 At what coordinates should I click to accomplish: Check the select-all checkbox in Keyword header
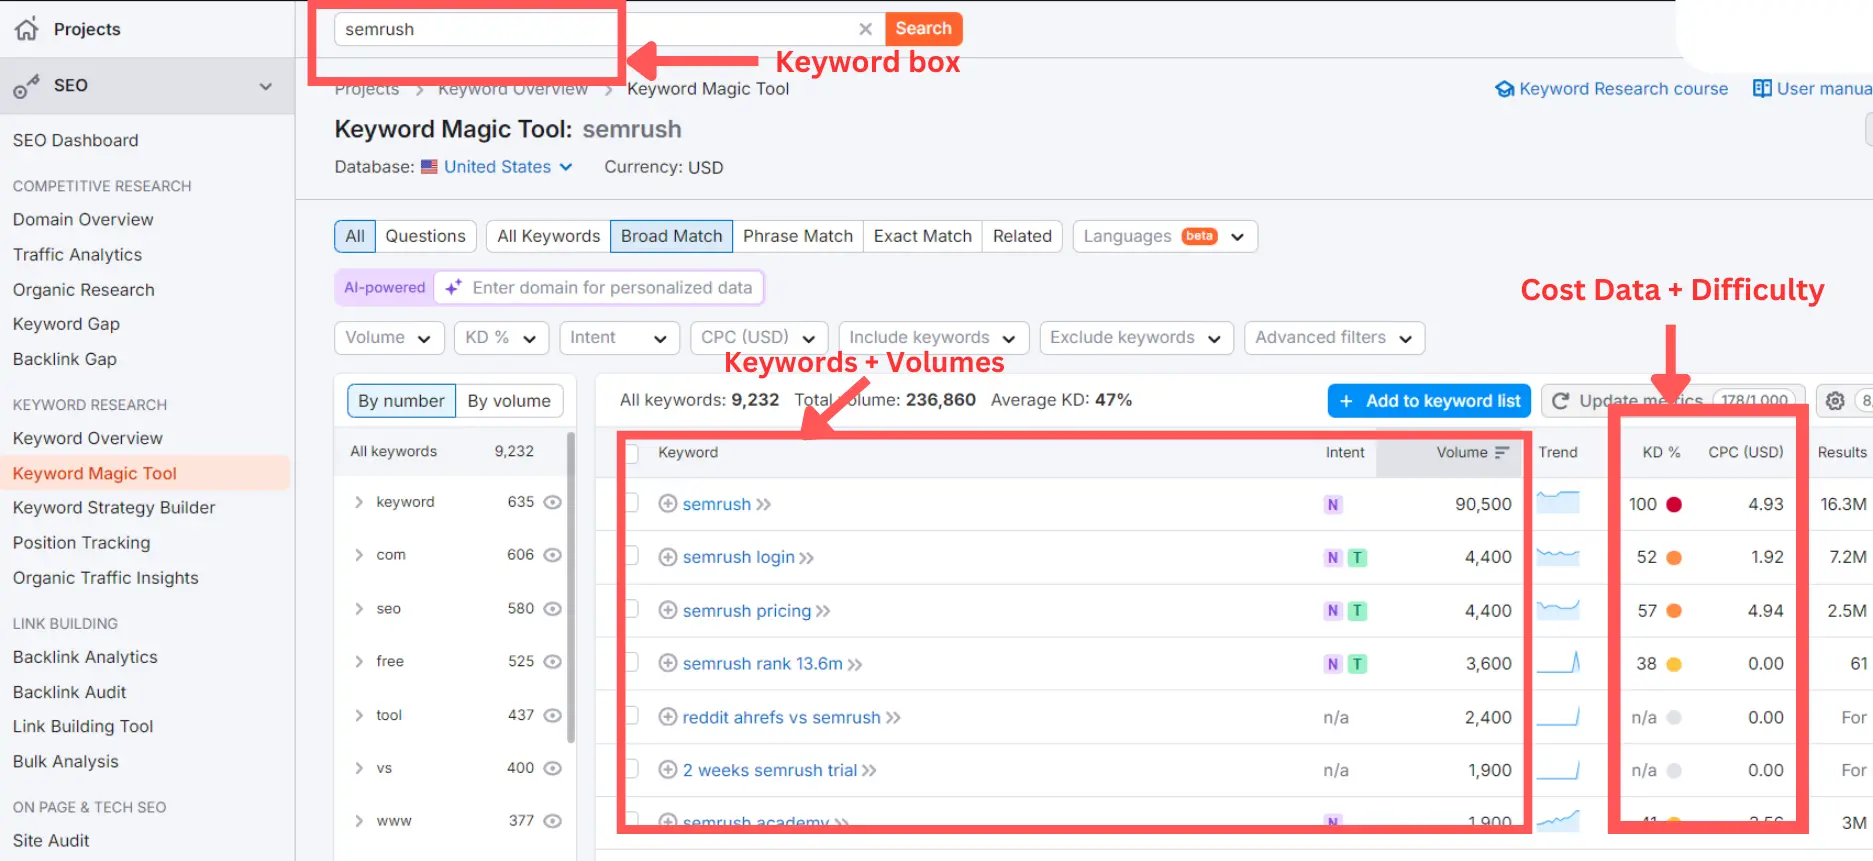[631, 453]
